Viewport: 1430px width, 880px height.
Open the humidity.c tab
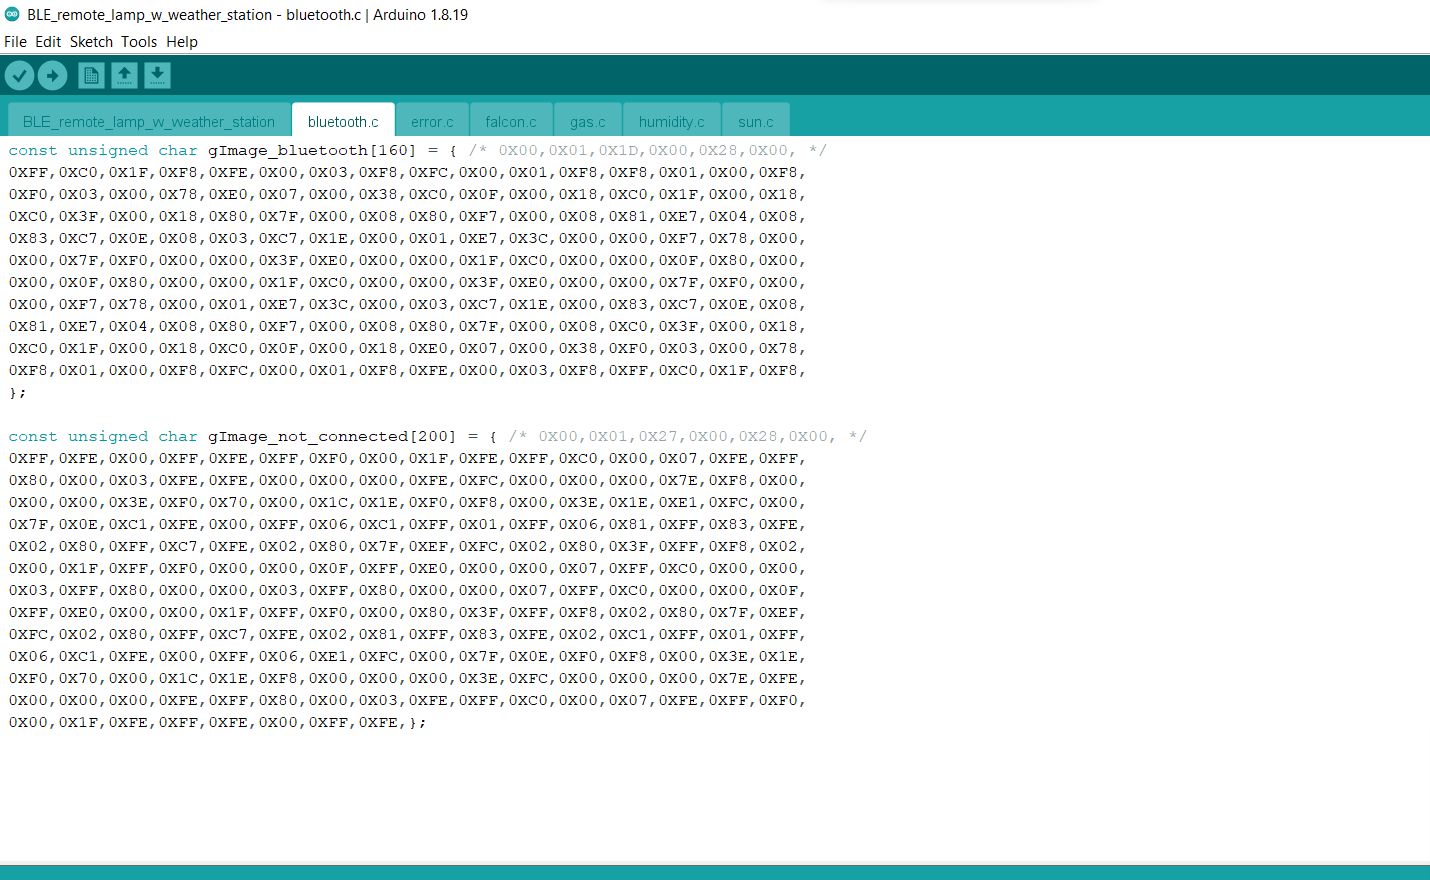672,121
